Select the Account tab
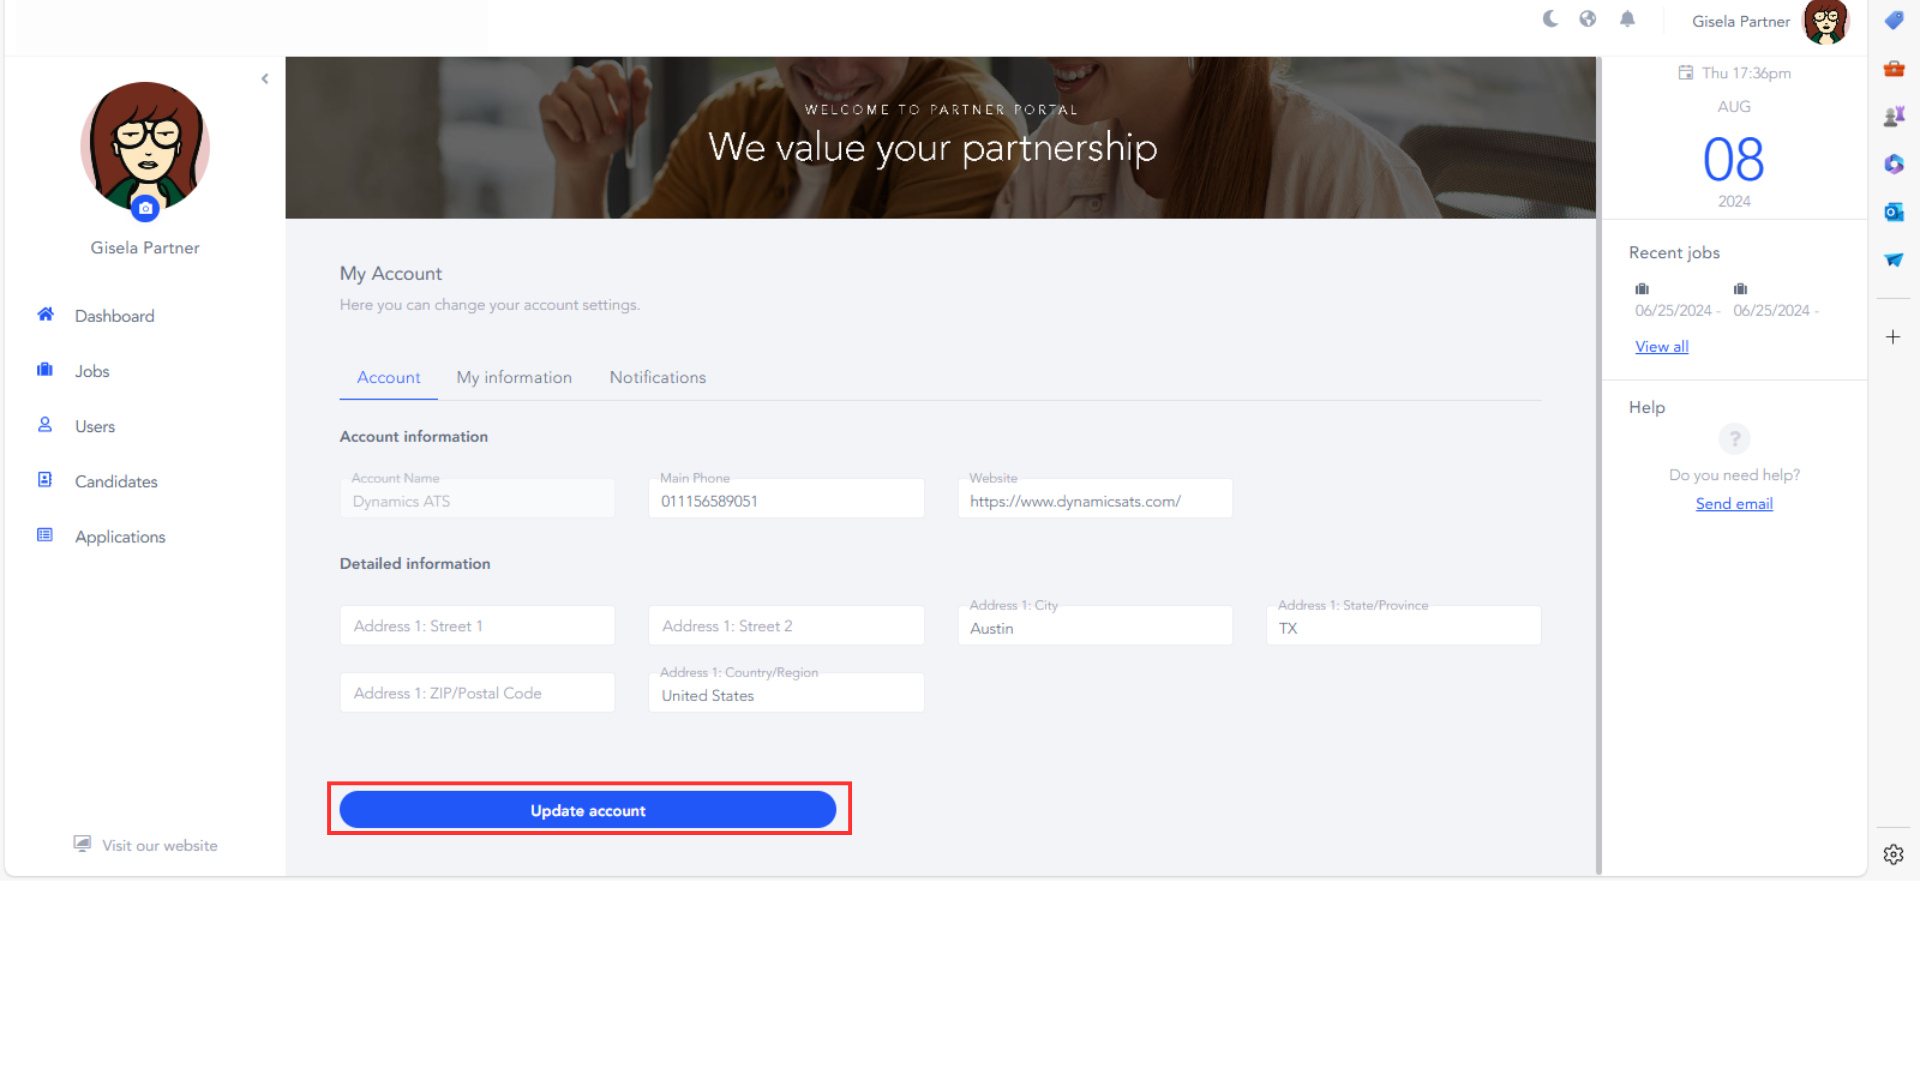Viewport: 1920px width, 1080px height. [x=388, y=378]
